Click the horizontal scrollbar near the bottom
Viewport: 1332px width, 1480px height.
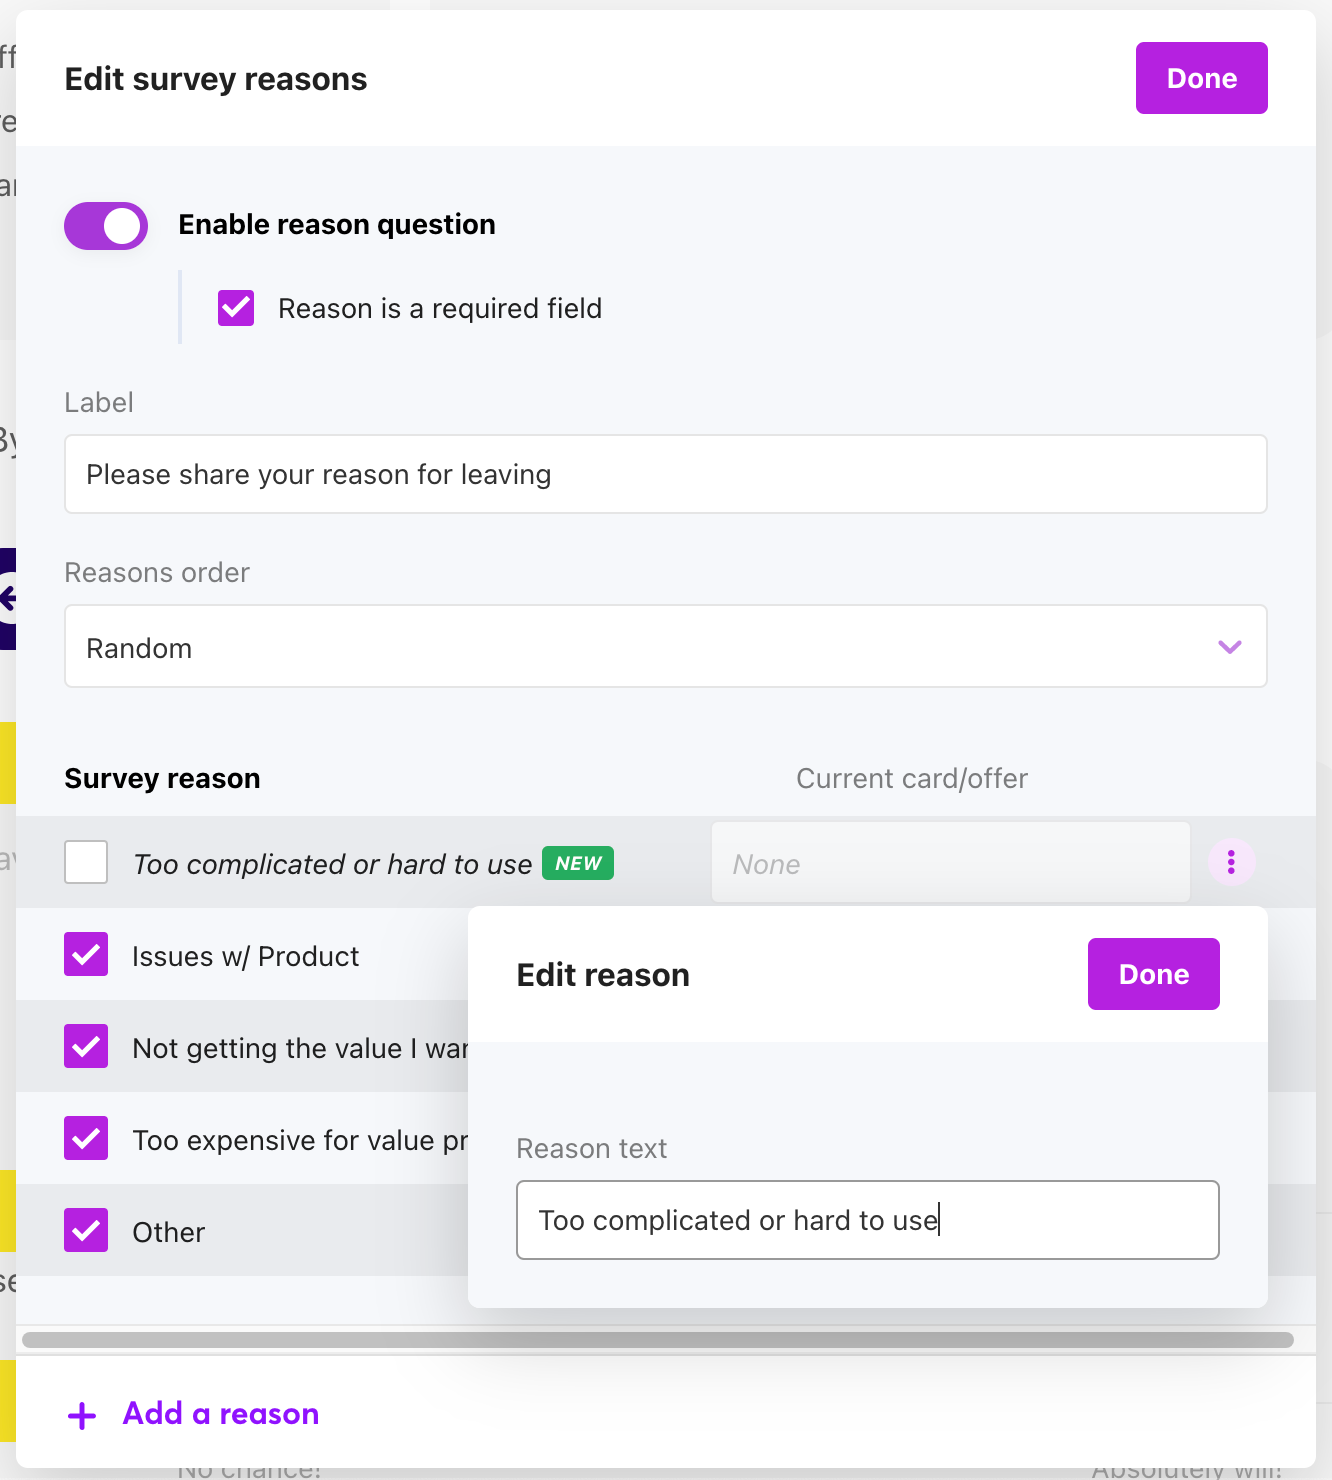660,1340
